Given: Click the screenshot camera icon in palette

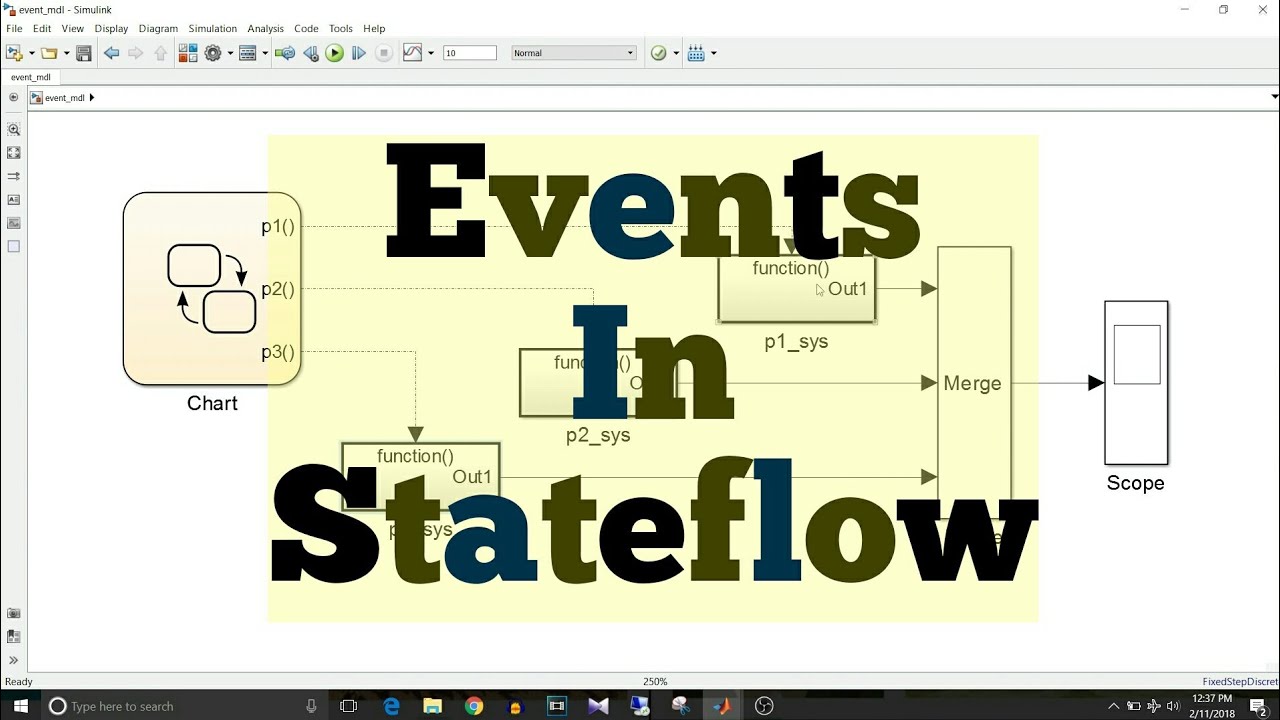Looking at the screenshot, I should (x=14, y=613).
